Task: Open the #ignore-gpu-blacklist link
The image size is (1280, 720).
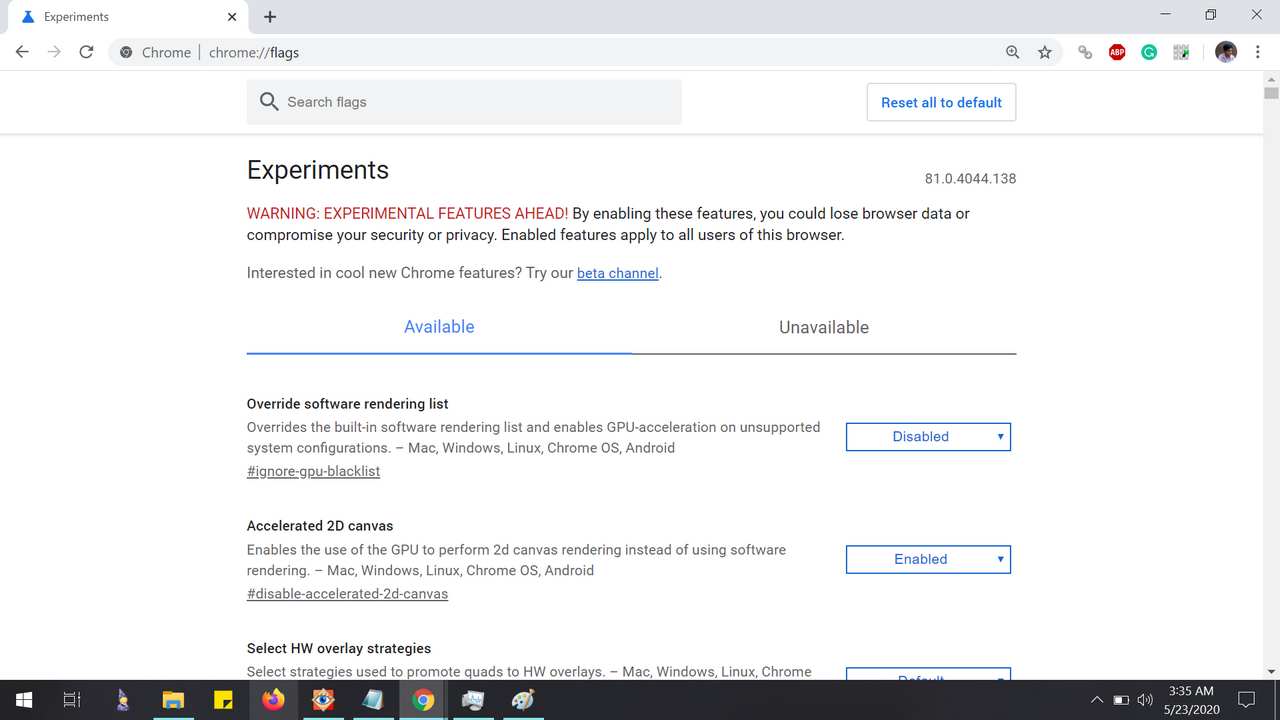Action: pyautogui.click(x=313, y=471)
